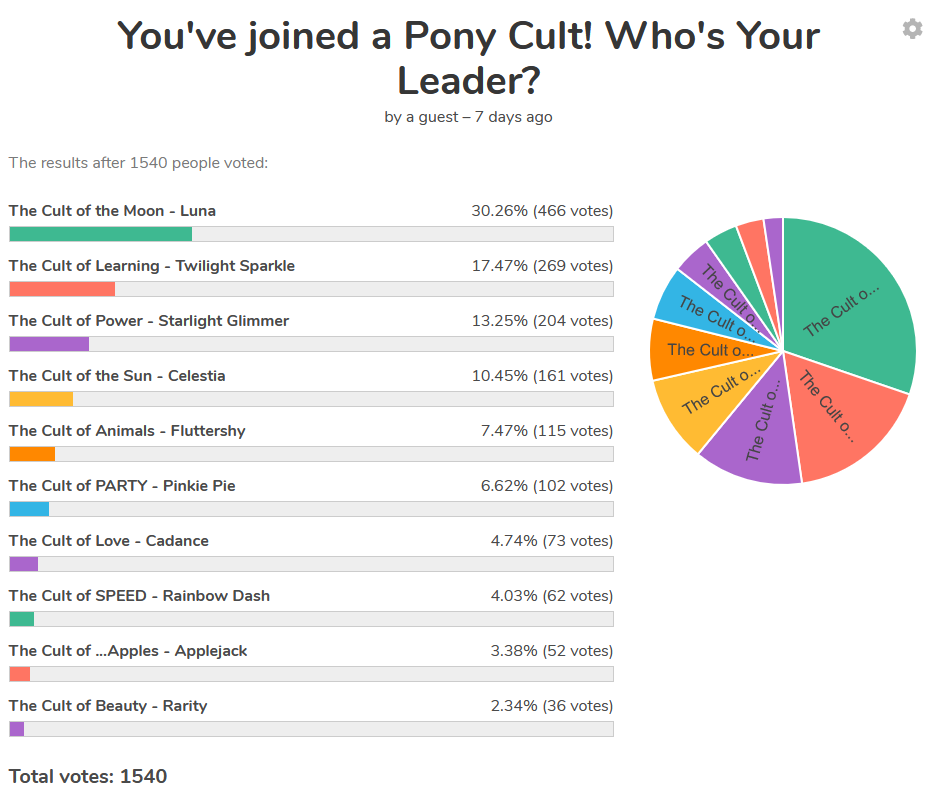The image size is (940, 807).
Task: Click 'The Cult of SPEED - Rainbow Dash' label
Action: click(x=139, y=596)
